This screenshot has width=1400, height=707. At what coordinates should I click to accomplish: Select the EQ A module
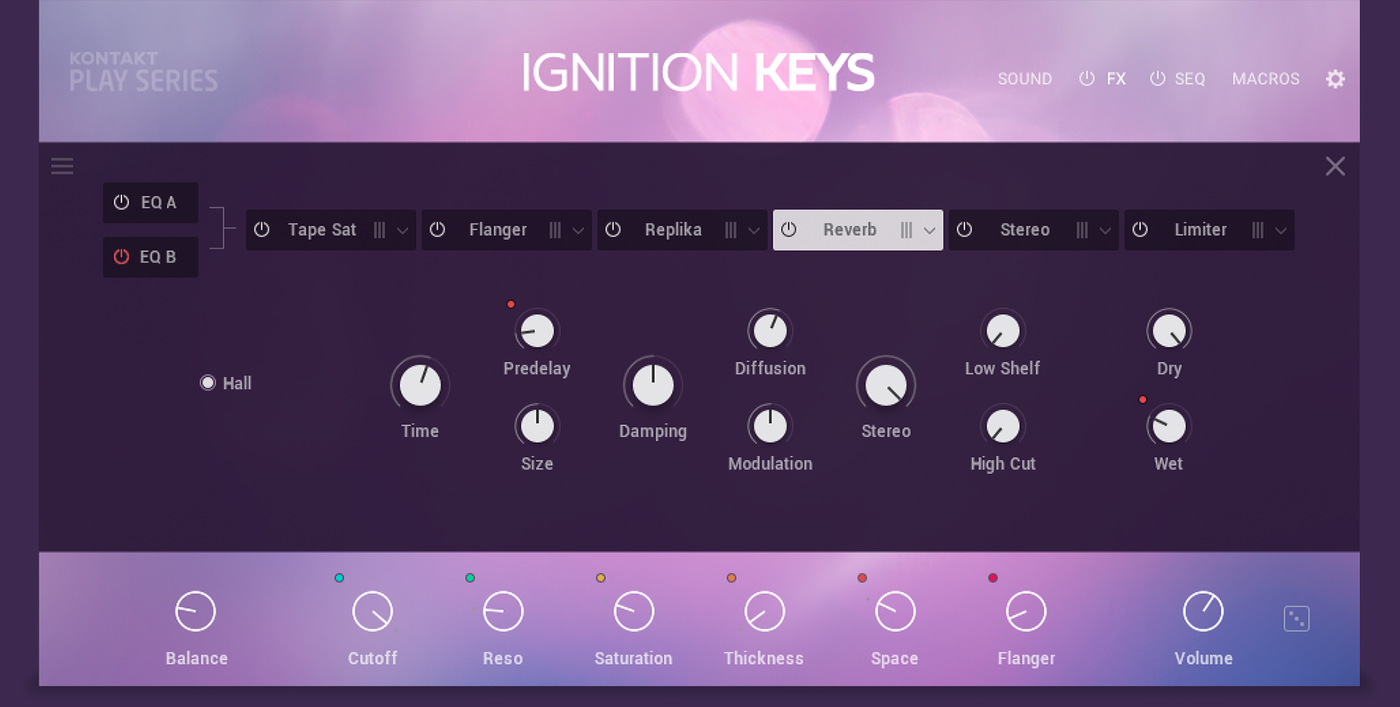pyautogui.click(x=150, y=203)
